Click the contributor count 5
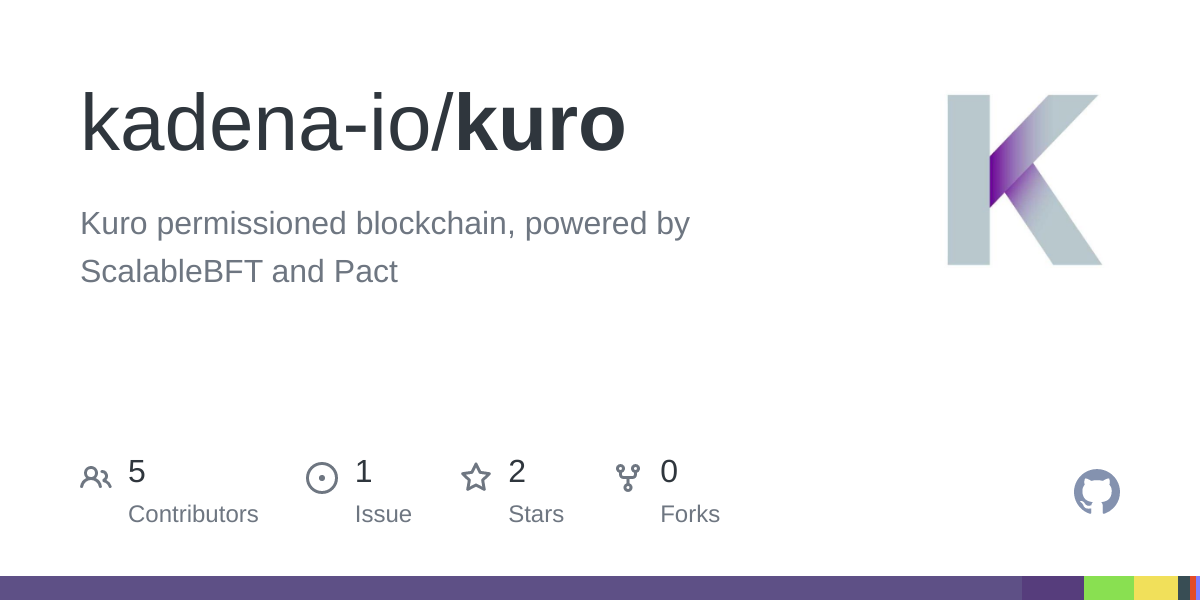1200x600 pixels. [x=137, y=472]
